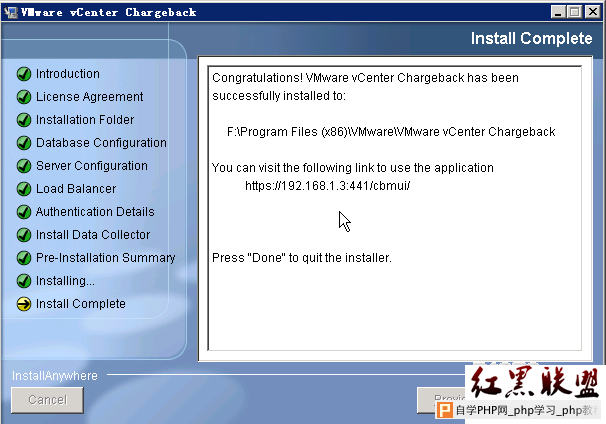606x424 pixels.
Task: Click the check icon beside Database Configuration
Action: pyautogui.click(x=24, y=143)
